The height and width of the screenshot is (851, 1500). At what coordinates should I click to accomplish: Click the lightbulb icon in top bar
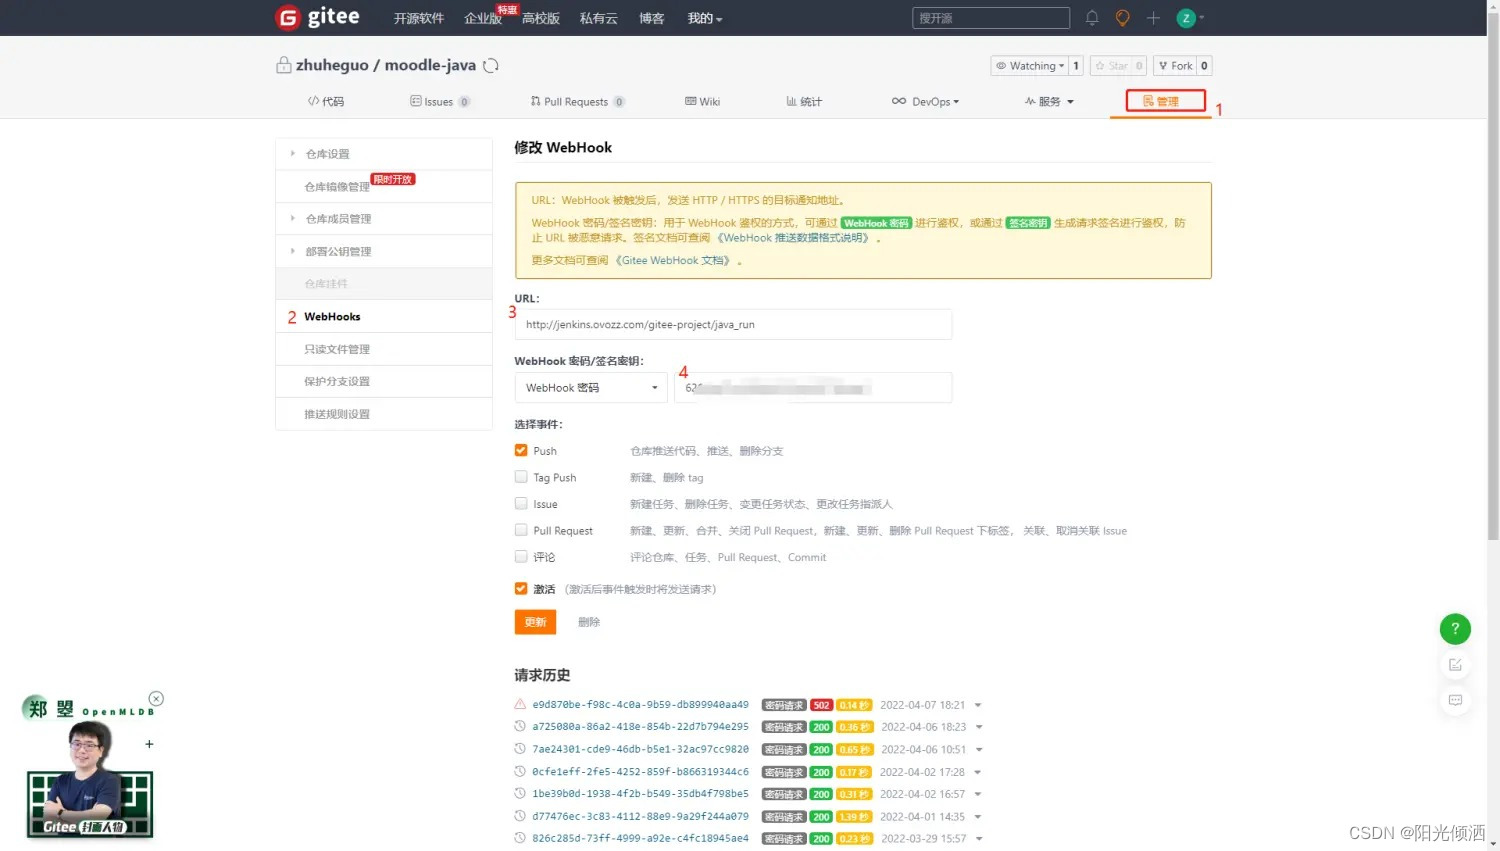coord(1122,17)
